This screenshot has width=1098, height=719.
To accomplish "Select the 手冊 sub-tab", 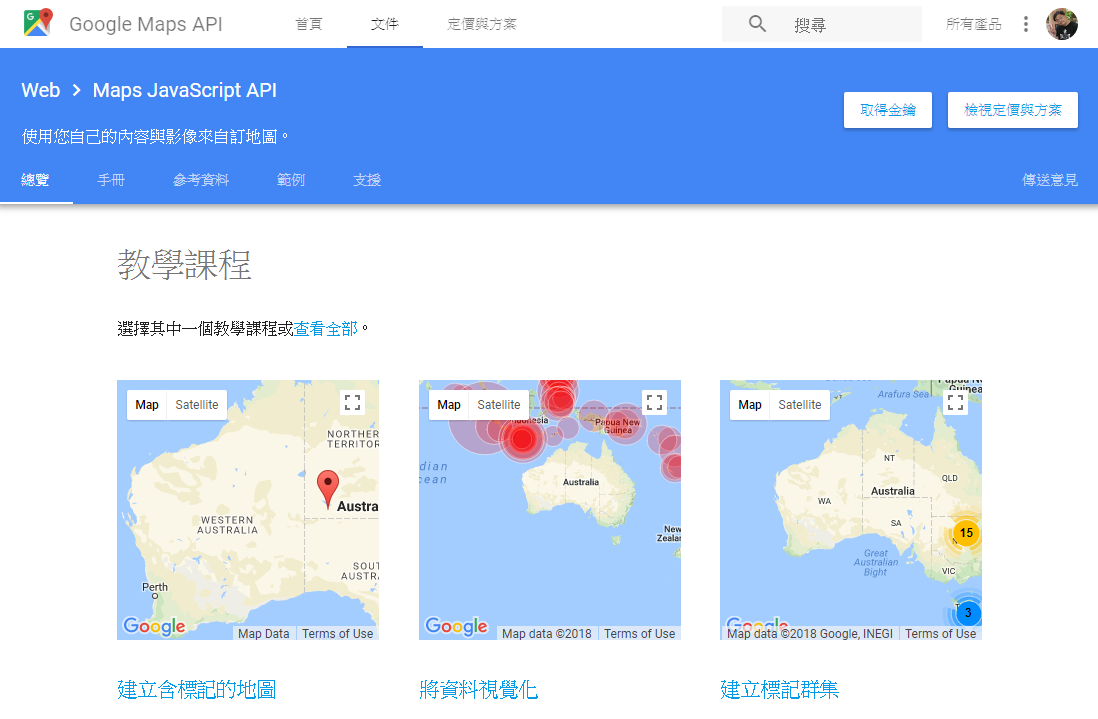I will 111,180.
